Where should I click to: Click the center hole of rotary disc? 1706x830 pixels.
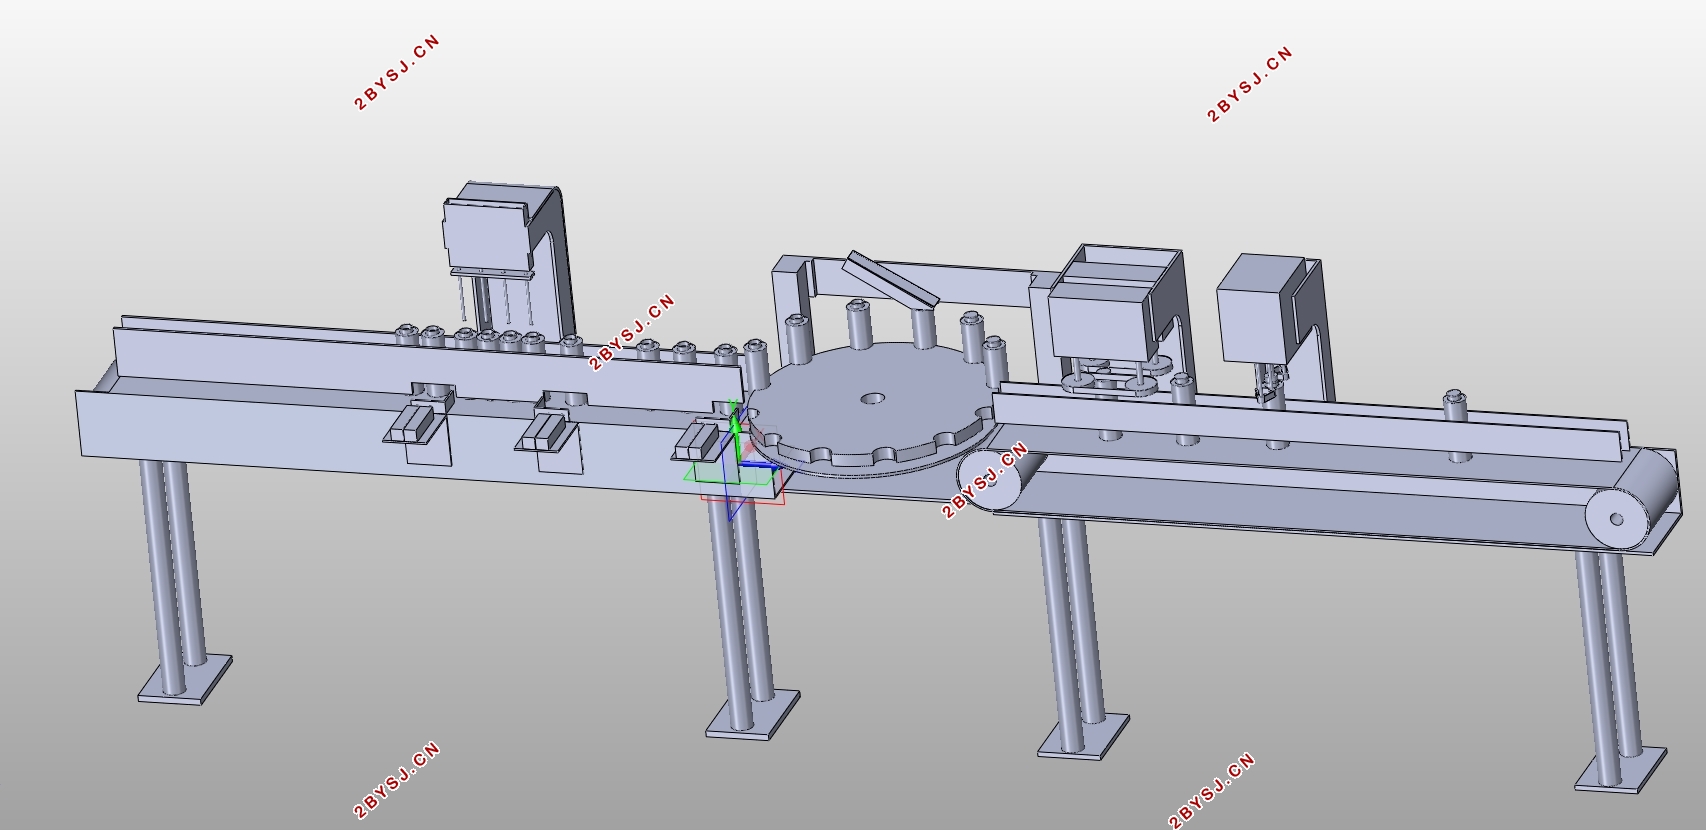coord(873,399)
